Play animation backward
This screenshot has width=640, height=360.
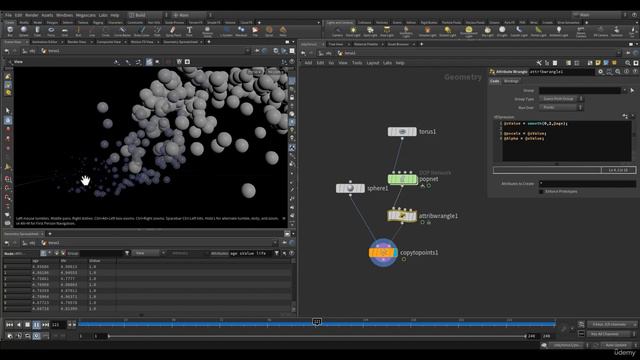[x=18, y=324]
